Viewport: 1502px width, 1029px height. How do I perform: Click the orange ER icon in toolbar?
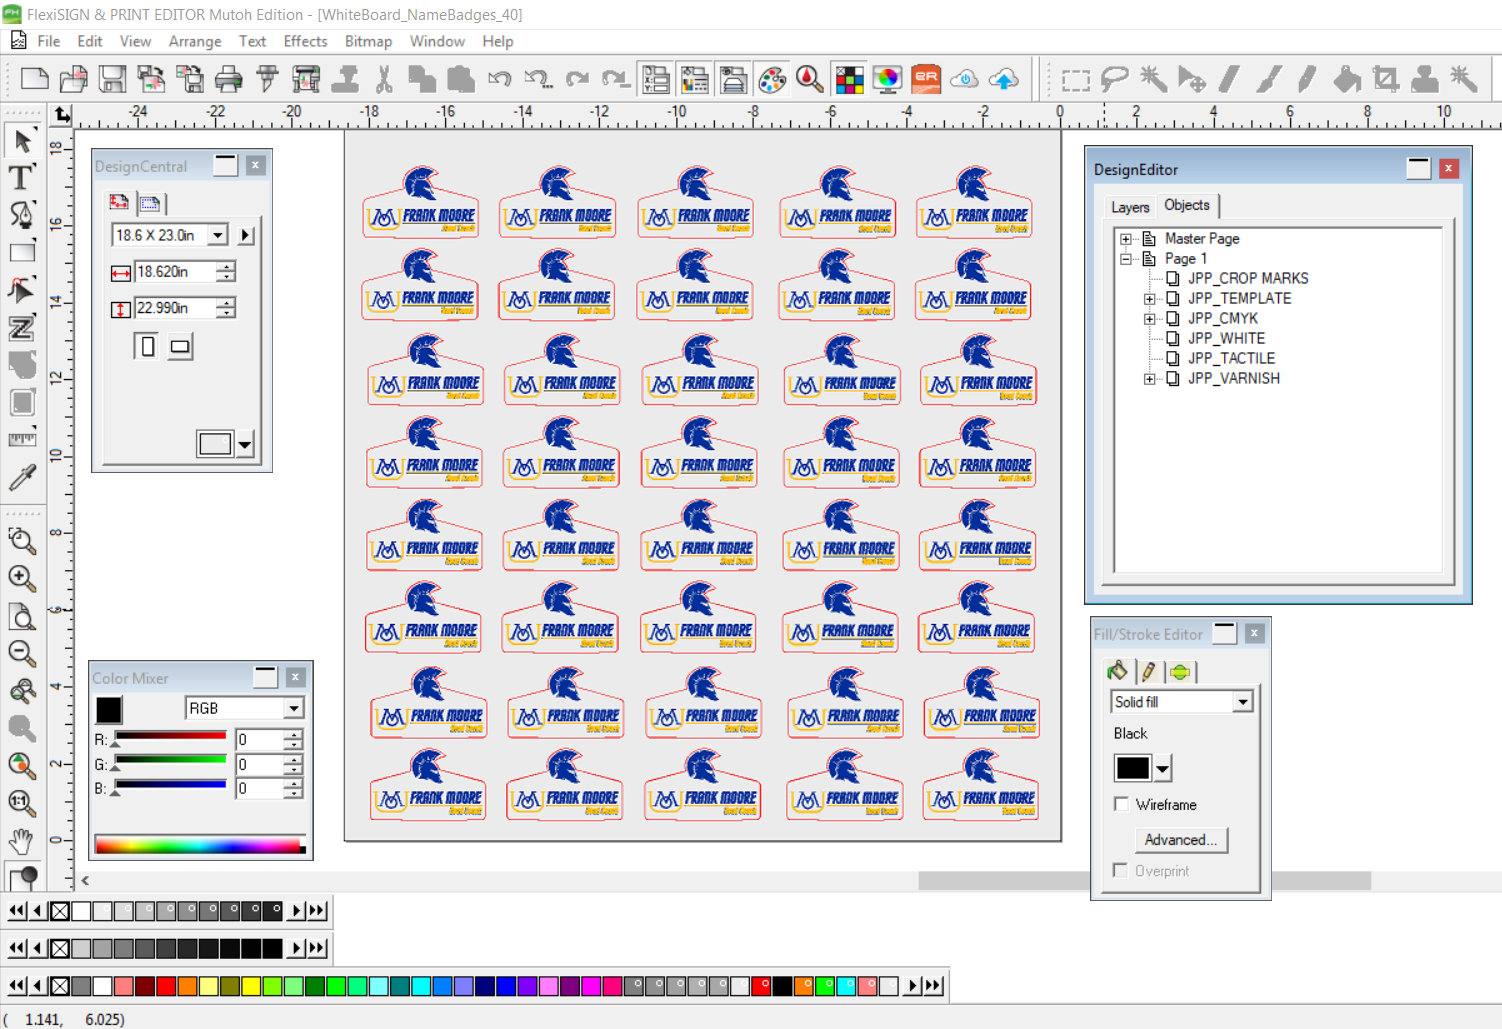[926, 79]
